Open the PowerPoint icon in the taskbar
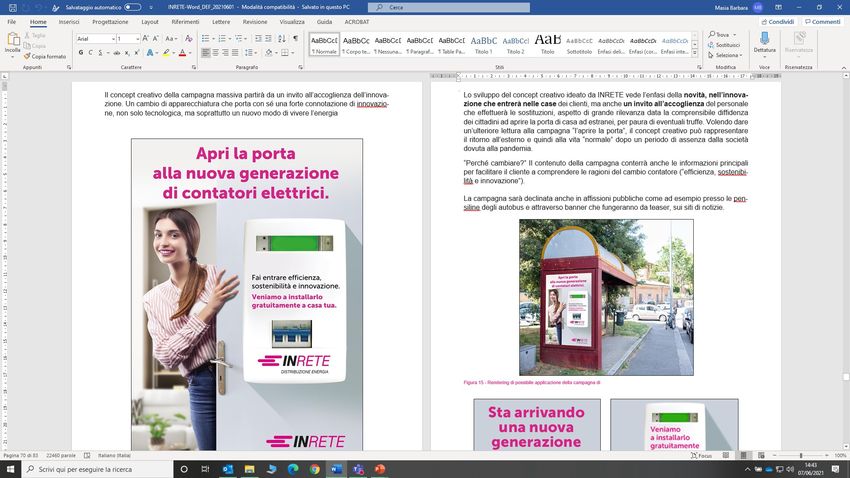This screenshot has width=850, height=478. (380, 468)
